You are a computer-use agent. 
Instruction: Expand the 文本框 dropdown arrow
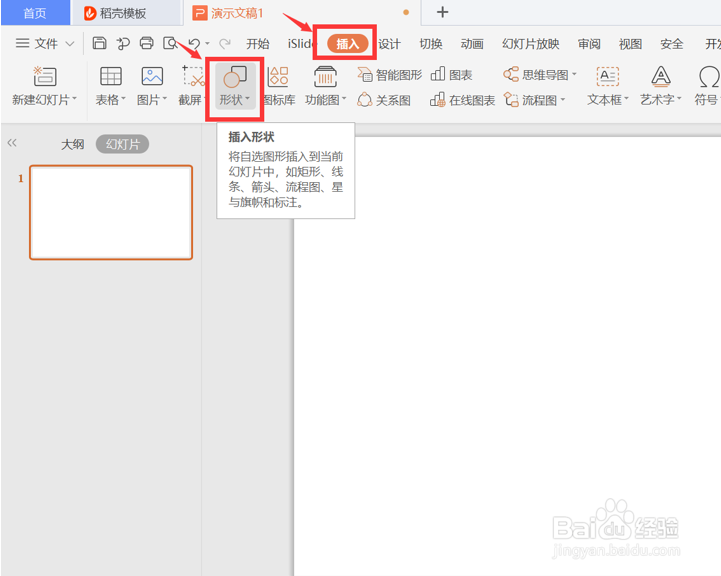(x=626, y=98)
